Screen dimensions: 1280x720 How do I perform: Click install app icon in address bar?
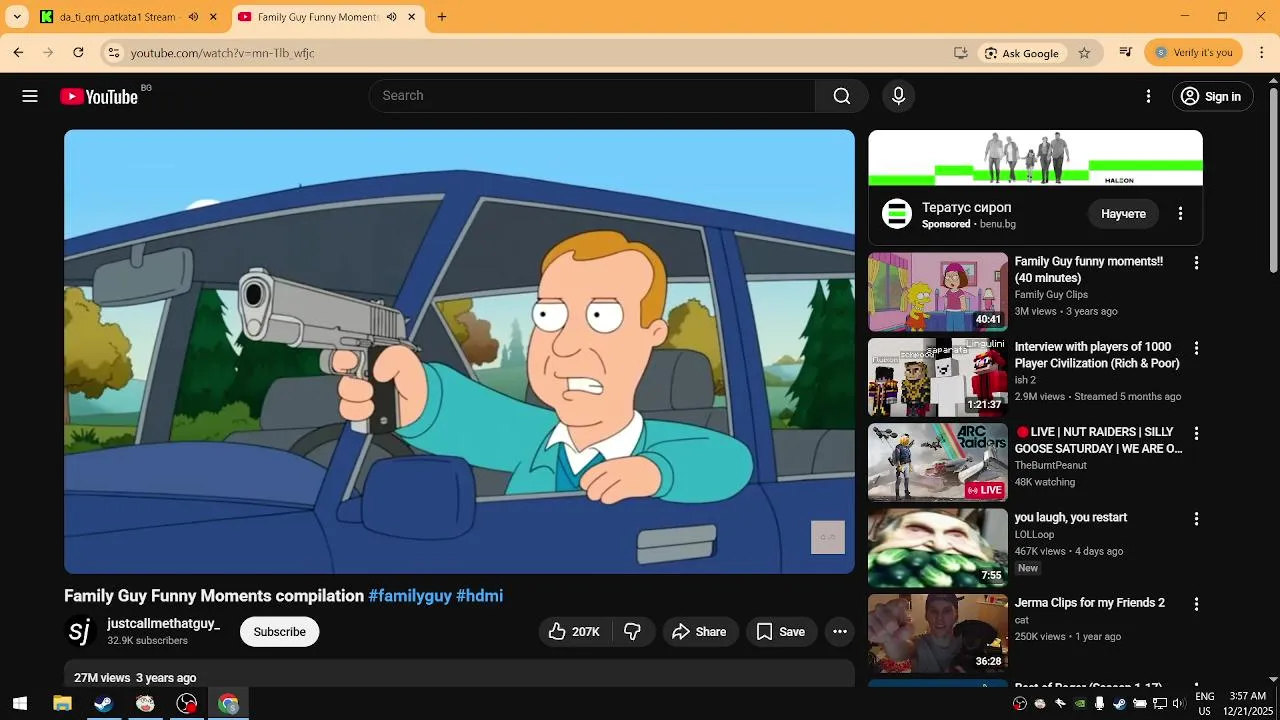click(x=961, y=53)
